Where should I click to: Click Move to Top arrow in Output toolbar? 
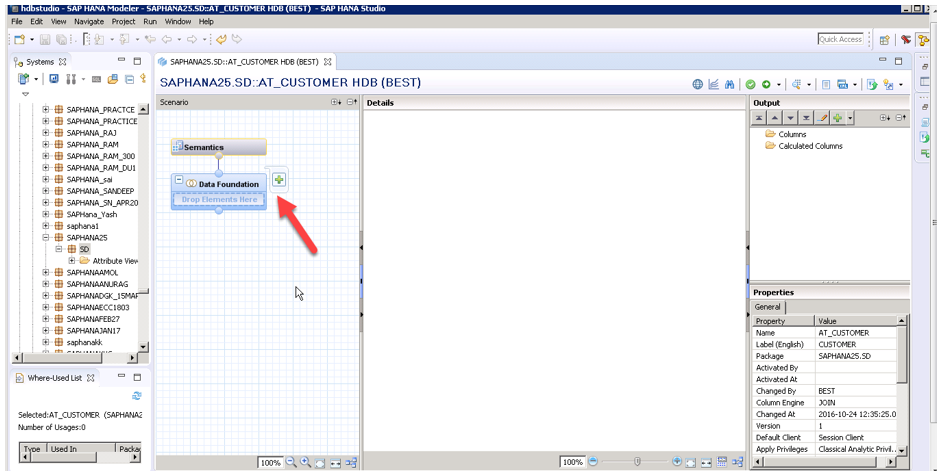(x=759, y=118)
